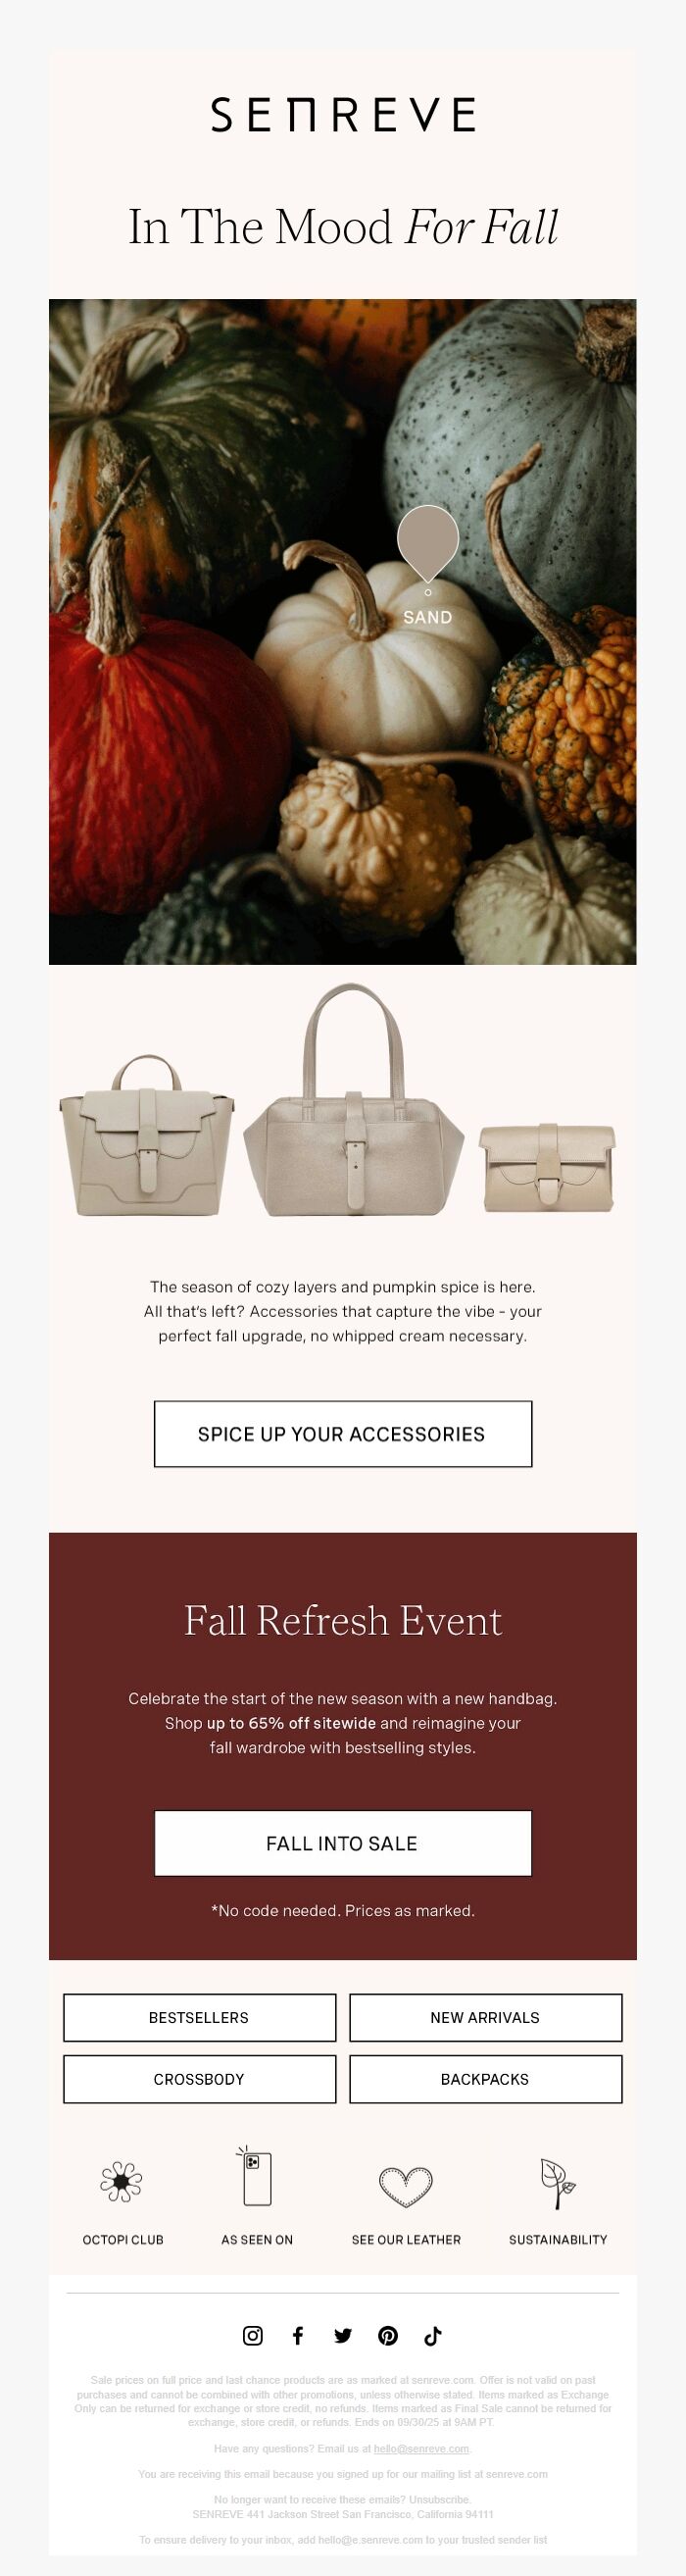
Task: Open the Sustainability leaf icon
Action: tap(558, 2184)
